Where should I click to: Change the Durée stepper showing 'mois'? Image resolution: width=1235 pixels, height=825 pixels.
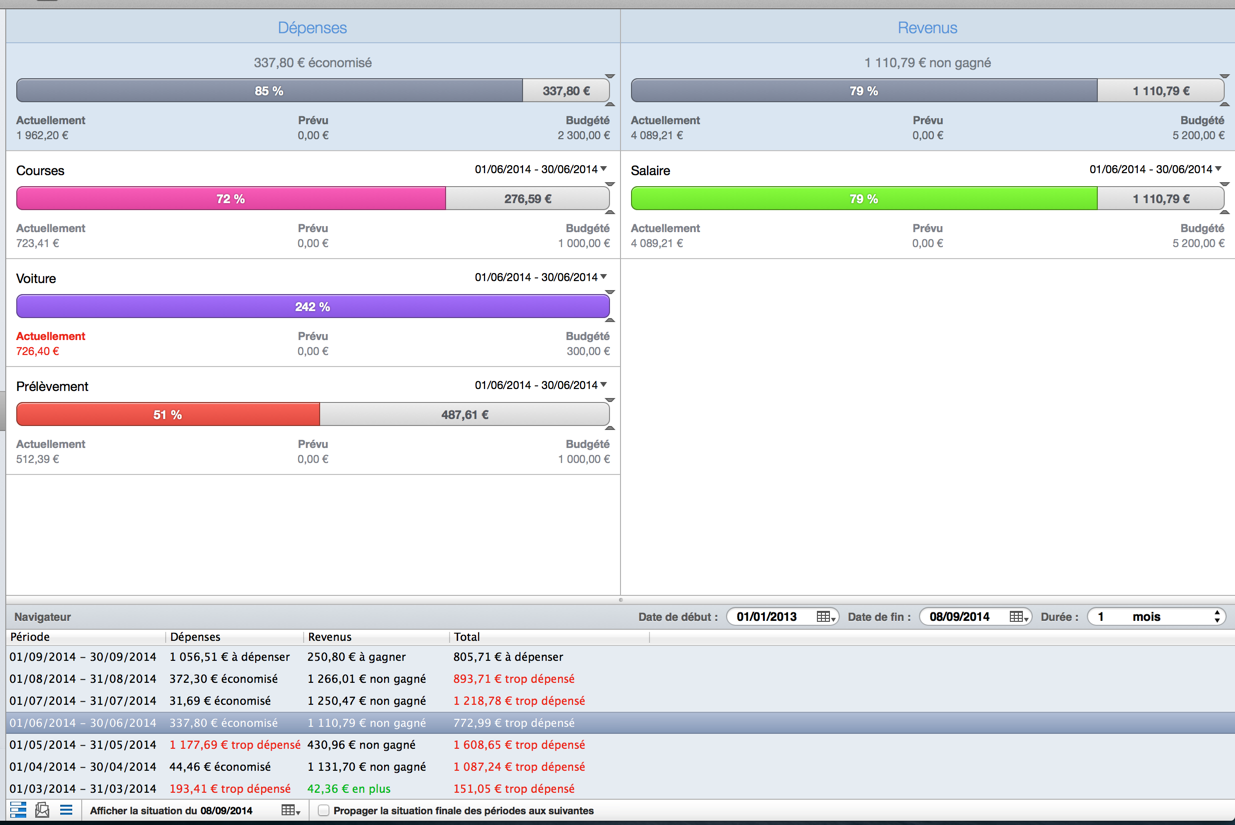coord(1217,617)
